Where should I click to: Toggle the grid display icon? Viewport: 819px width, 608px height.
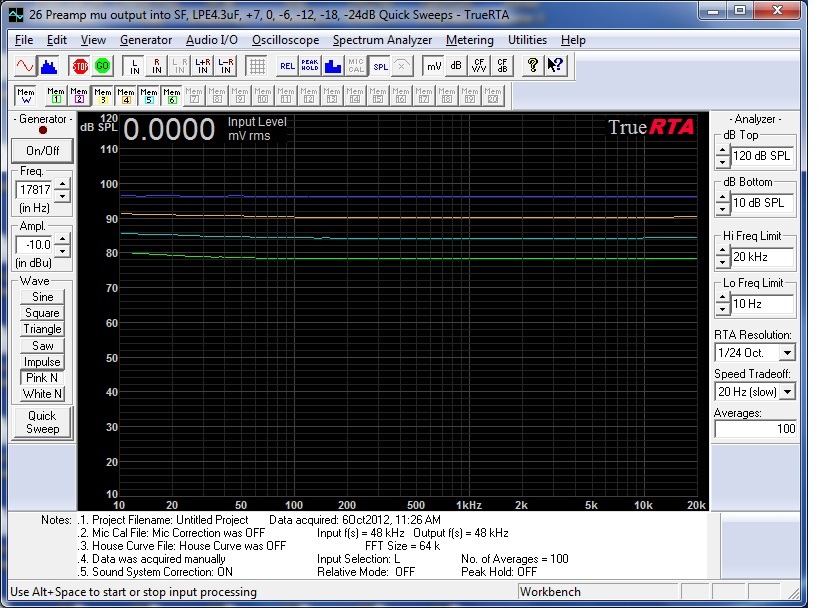click(256, 66)
